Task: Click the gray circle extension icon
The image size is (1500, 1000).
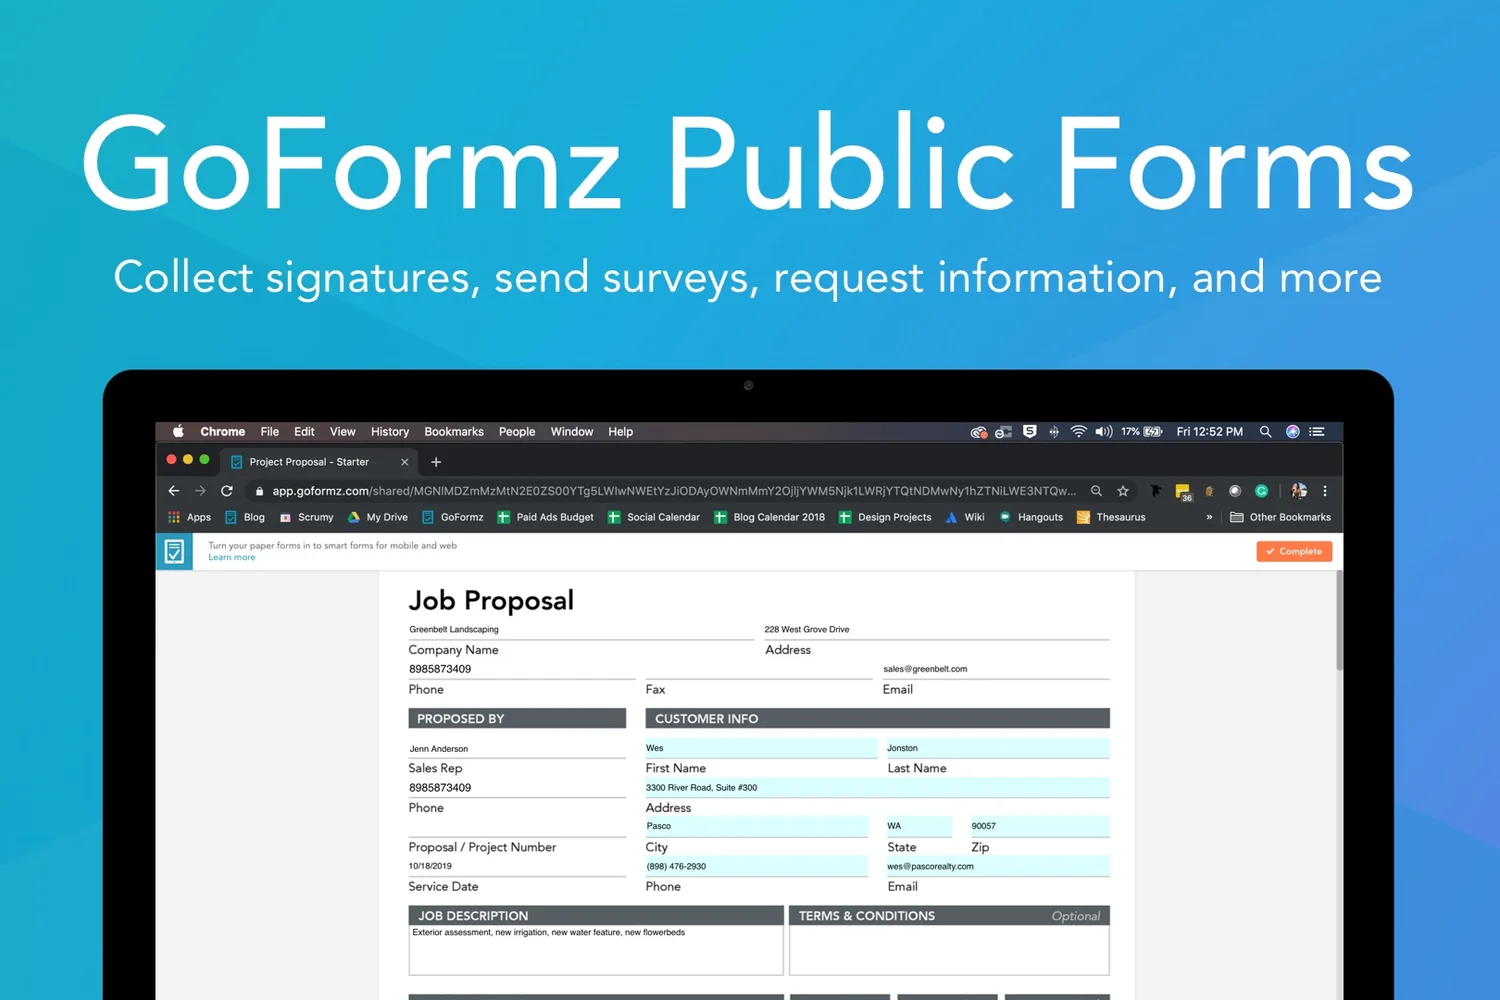Action: point(1235,491)
